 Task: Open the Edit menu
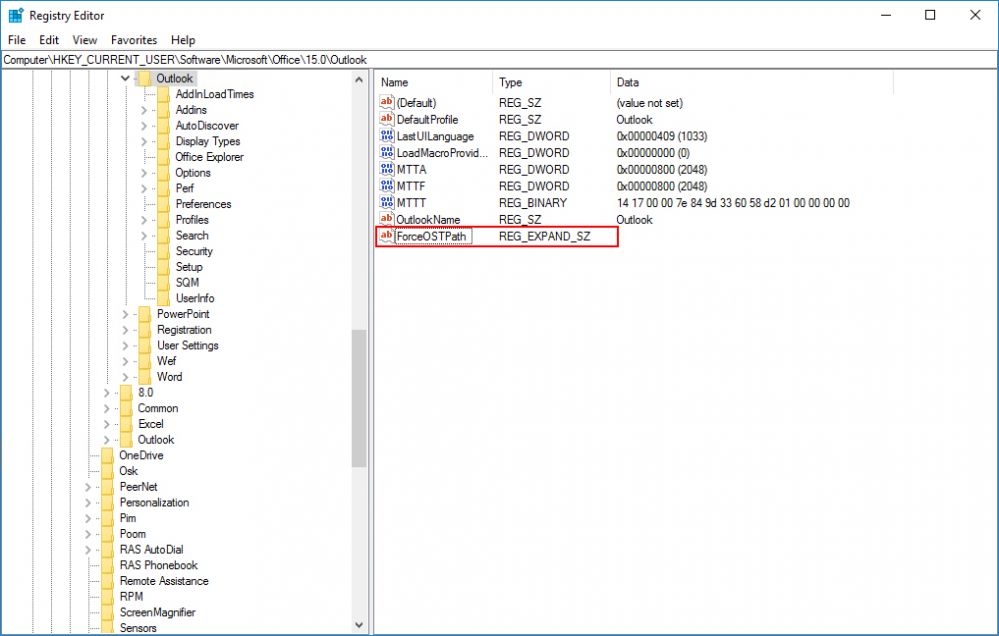pos(49,40)
